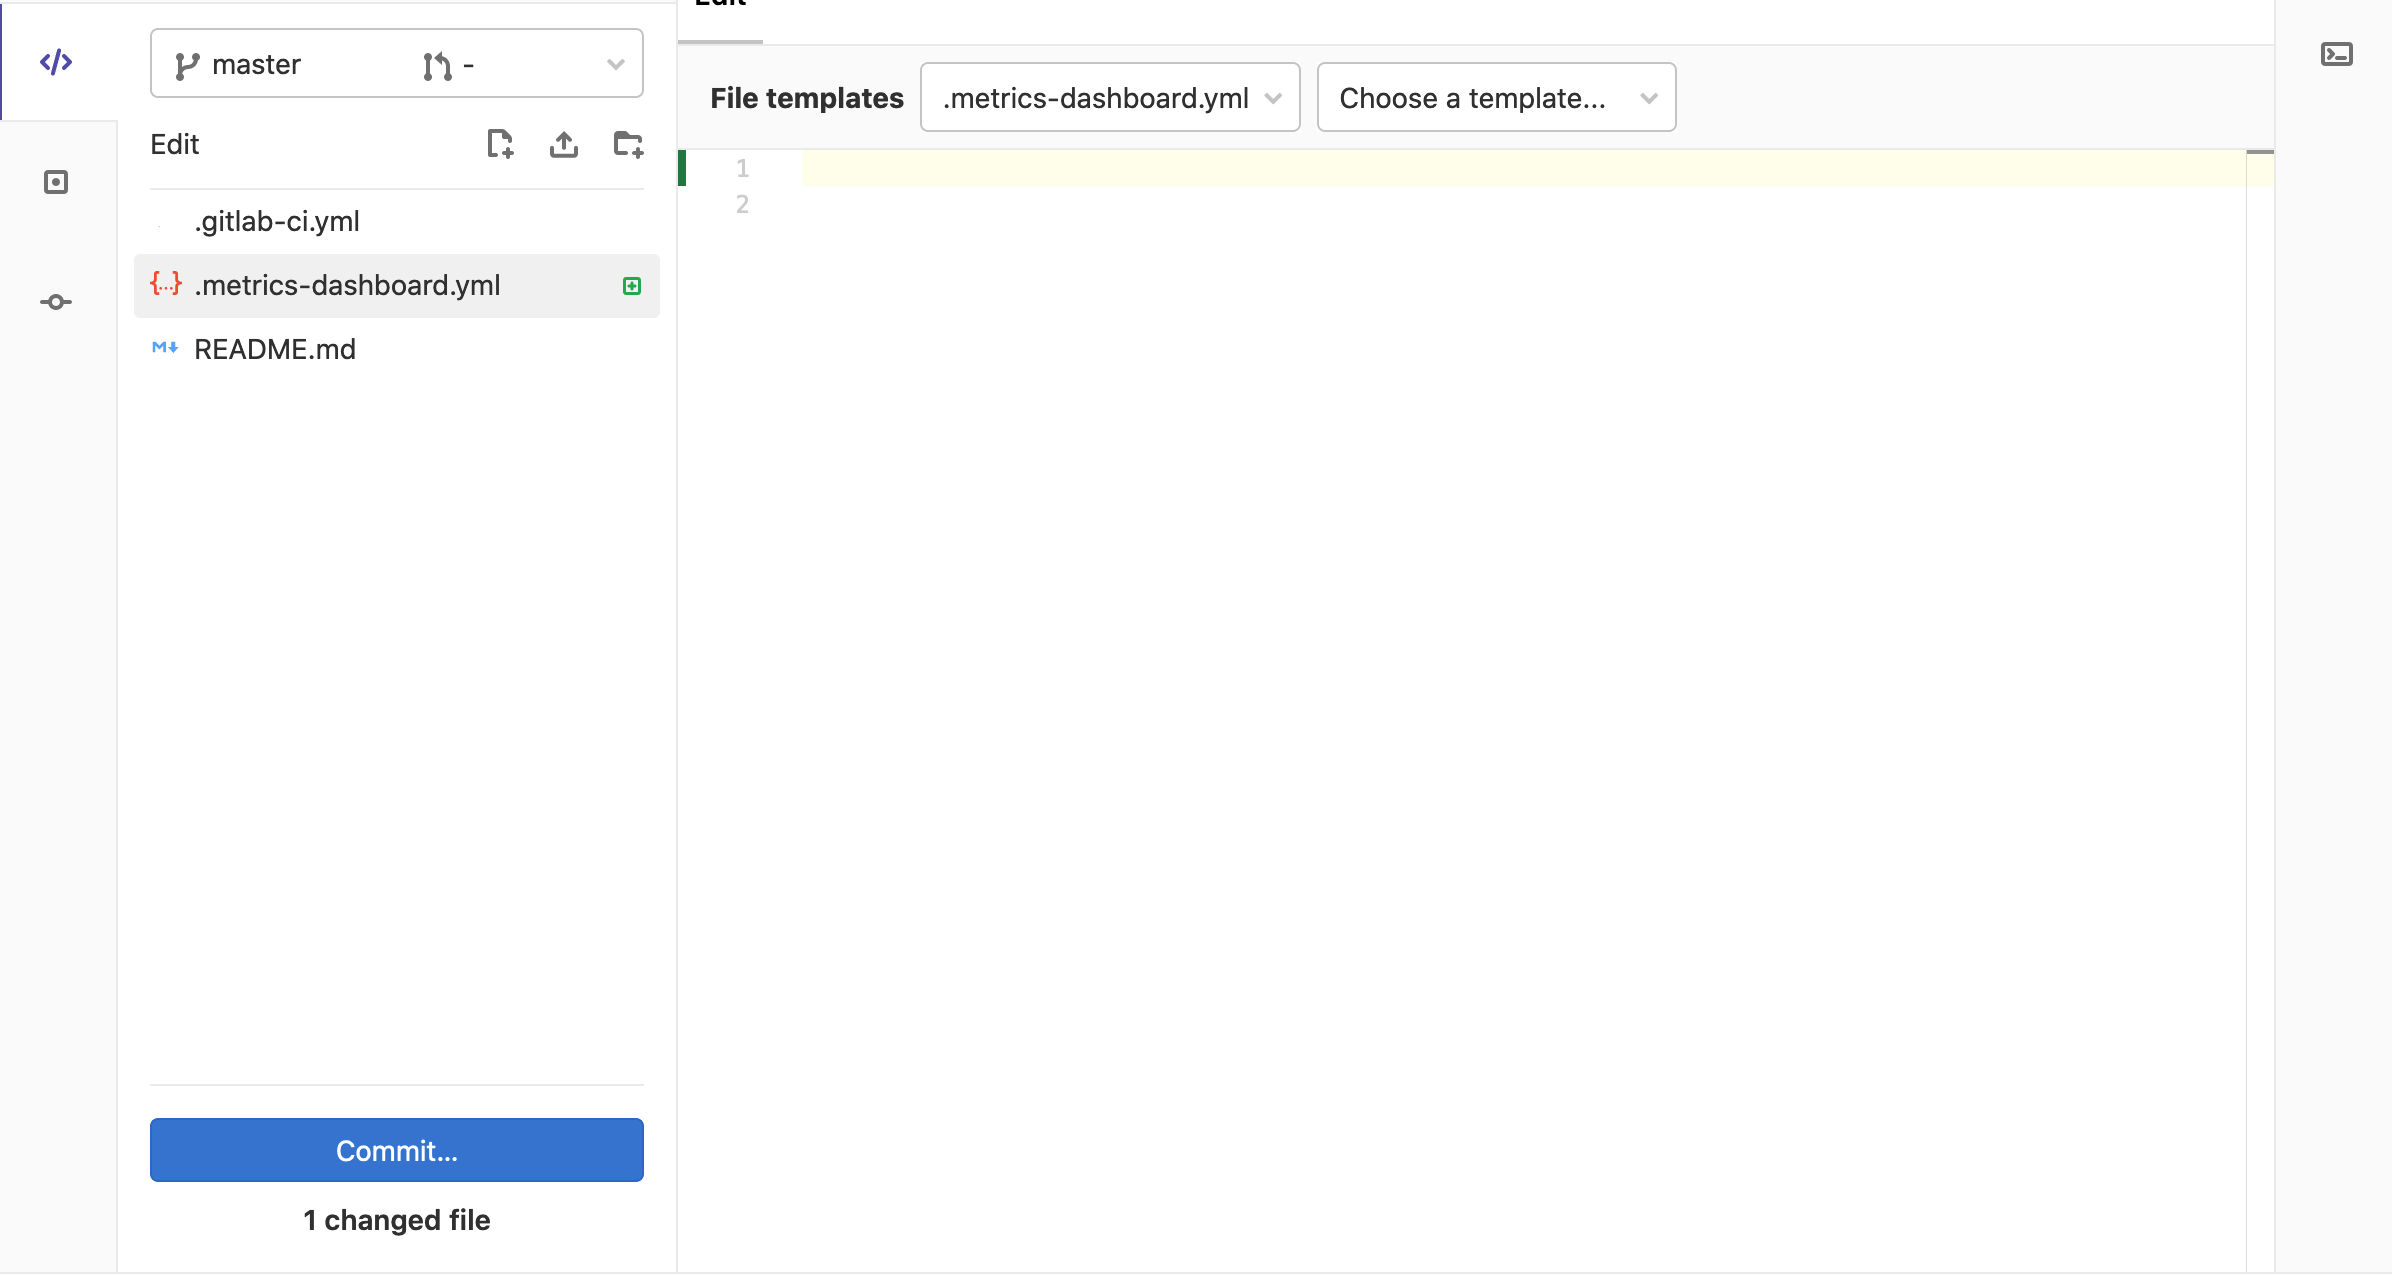Select the .gitlab-ci.yml file in the tree
Image resolution: width=2392 pixels, height=1276 pixels.
point(277,221)
